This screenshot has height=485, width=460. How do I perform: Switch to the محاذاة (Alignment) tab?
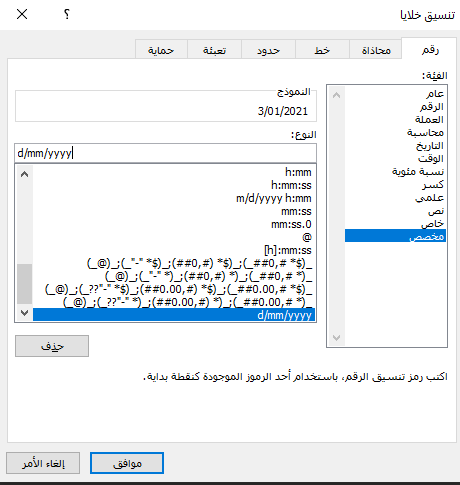click(376, 50)
